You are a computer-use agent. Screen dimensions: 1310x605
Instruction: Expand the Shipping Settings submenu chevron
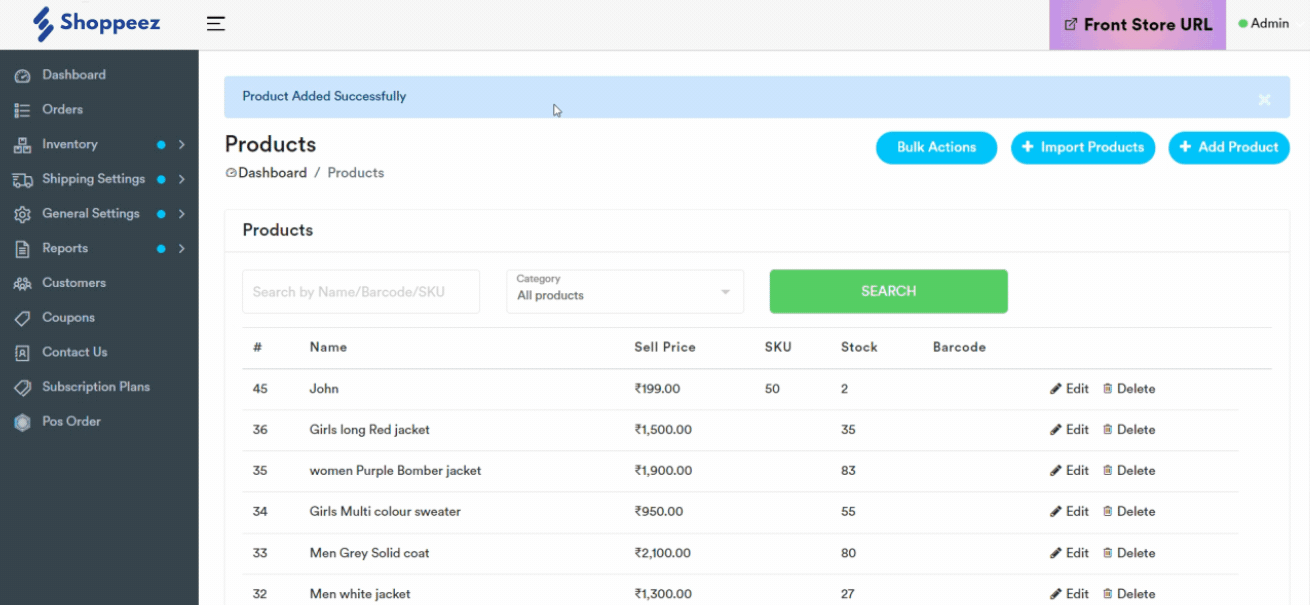[x=181, y=179]
